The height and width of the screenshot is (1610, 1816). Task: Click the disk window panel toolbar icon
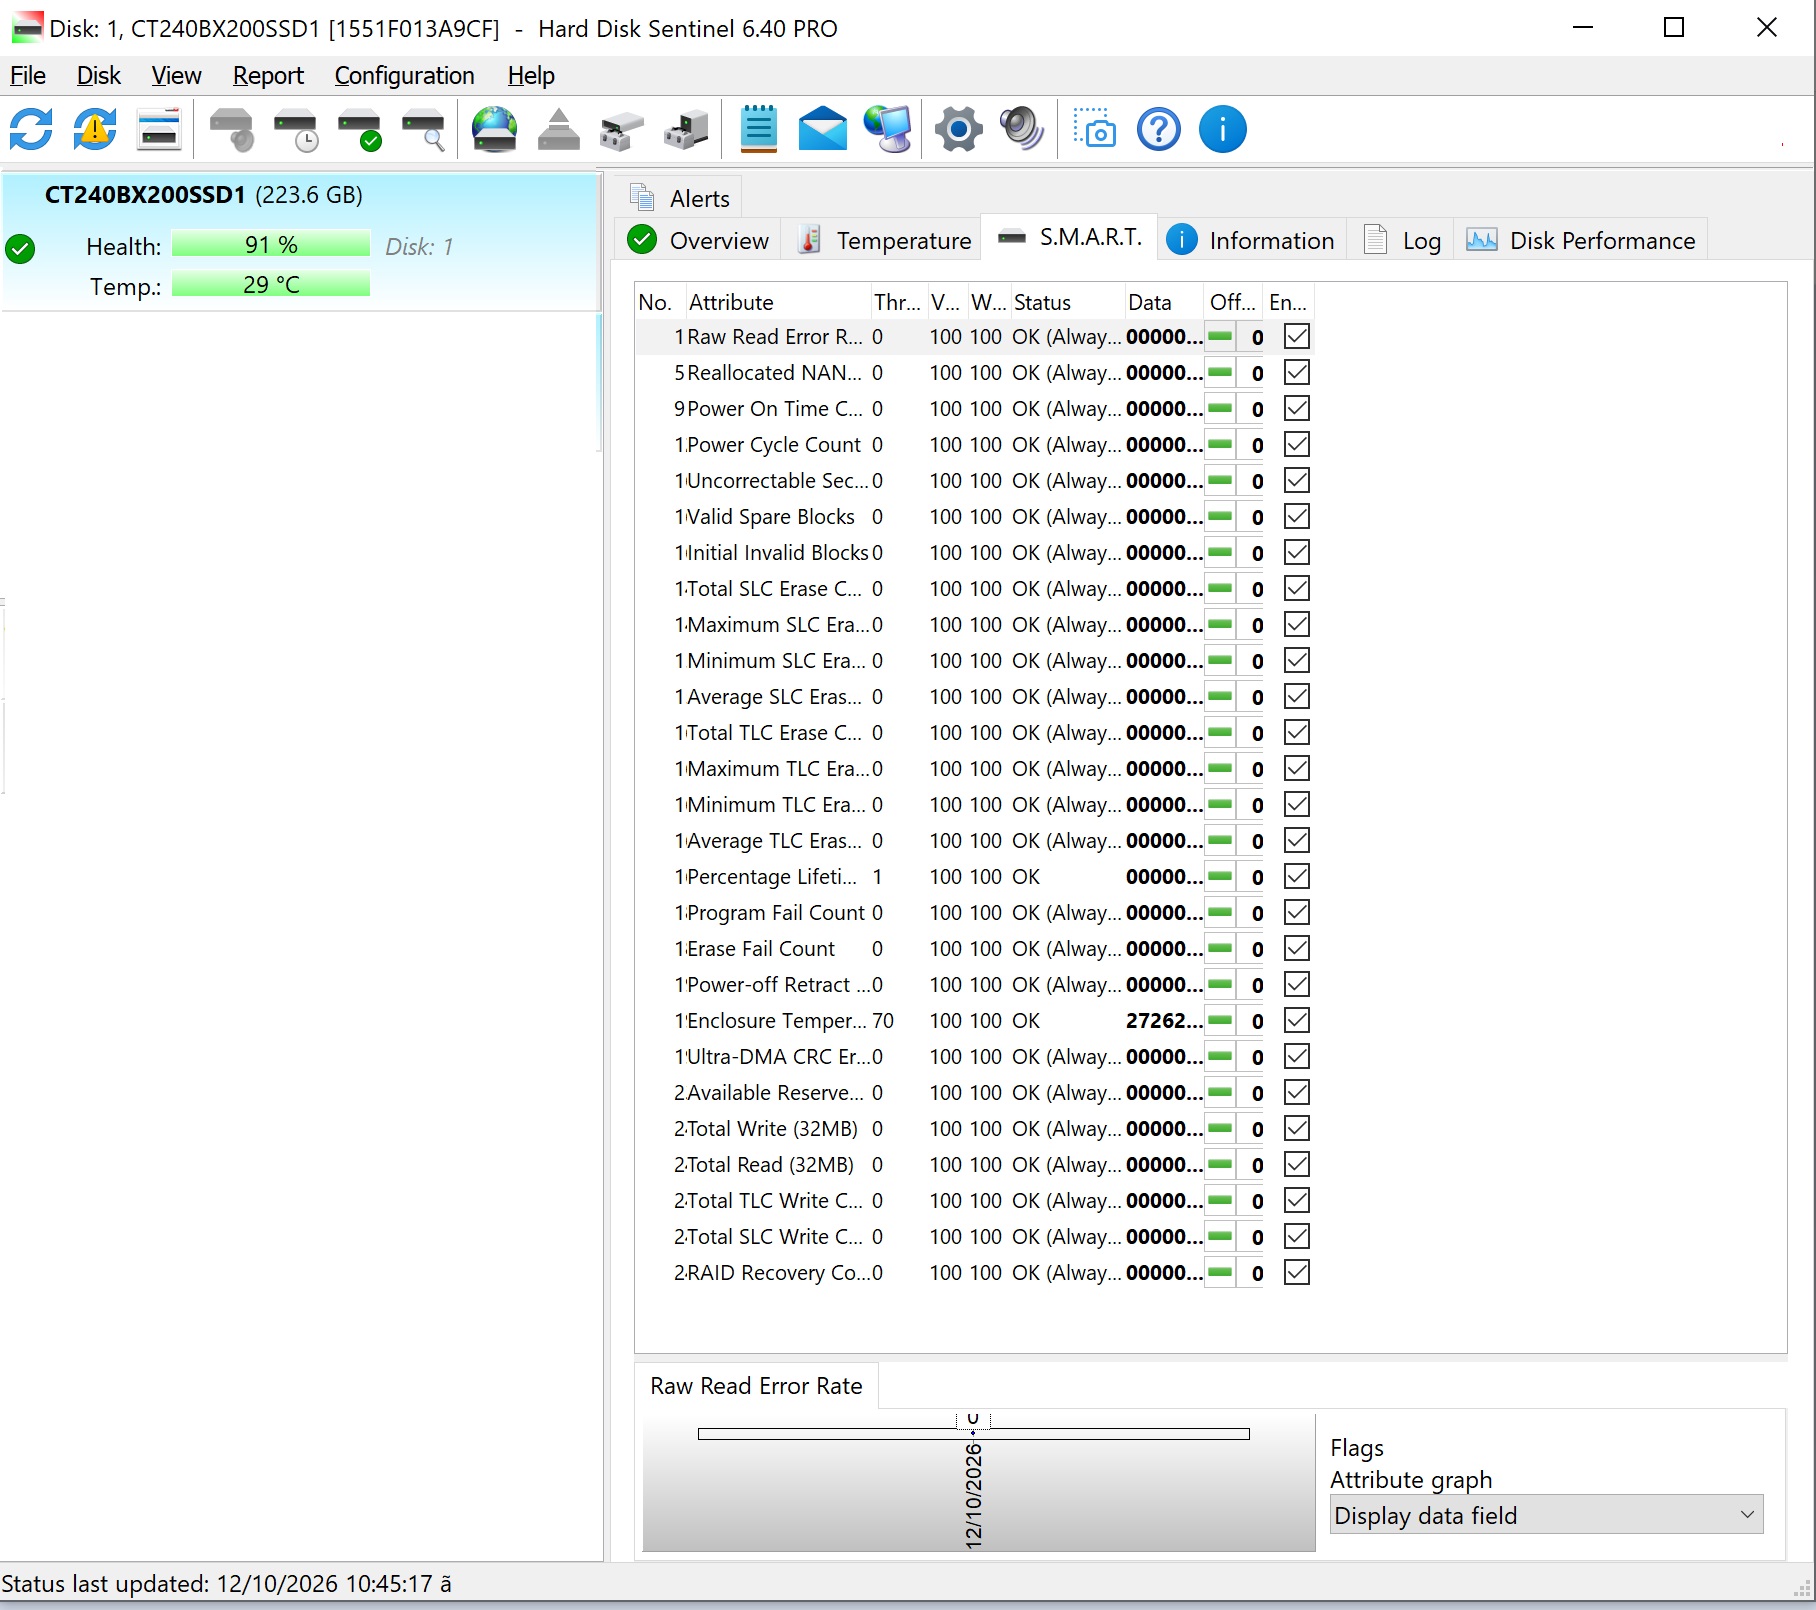[x=159, y=130]
